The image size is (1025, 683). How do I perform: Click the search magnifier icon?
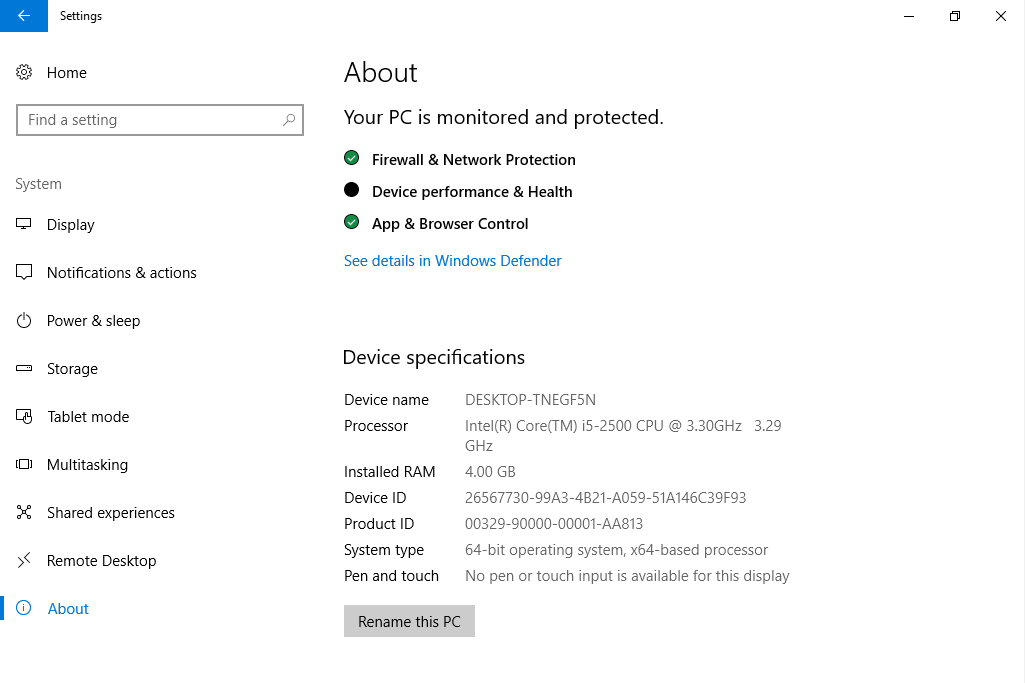(289, 120)
